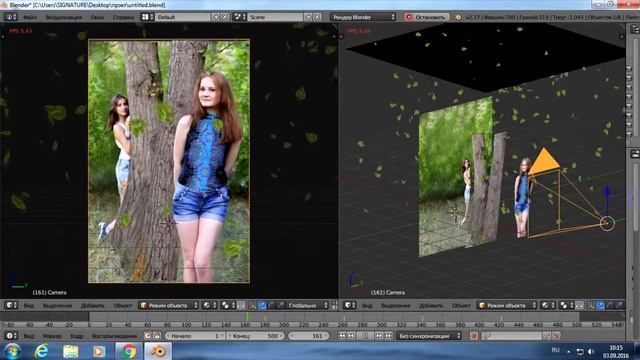Open the scene browse icon
Viewport: 640px width, 360px height.
239,17
